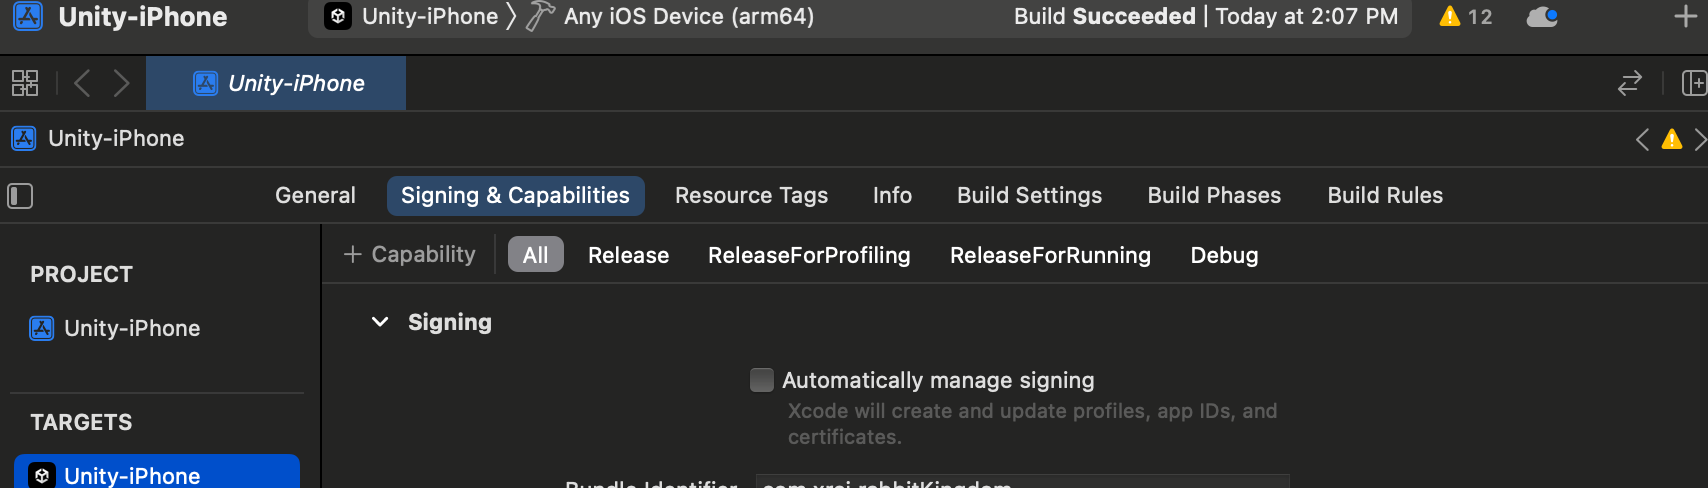Open the related items grid menu

click(25, 83)
